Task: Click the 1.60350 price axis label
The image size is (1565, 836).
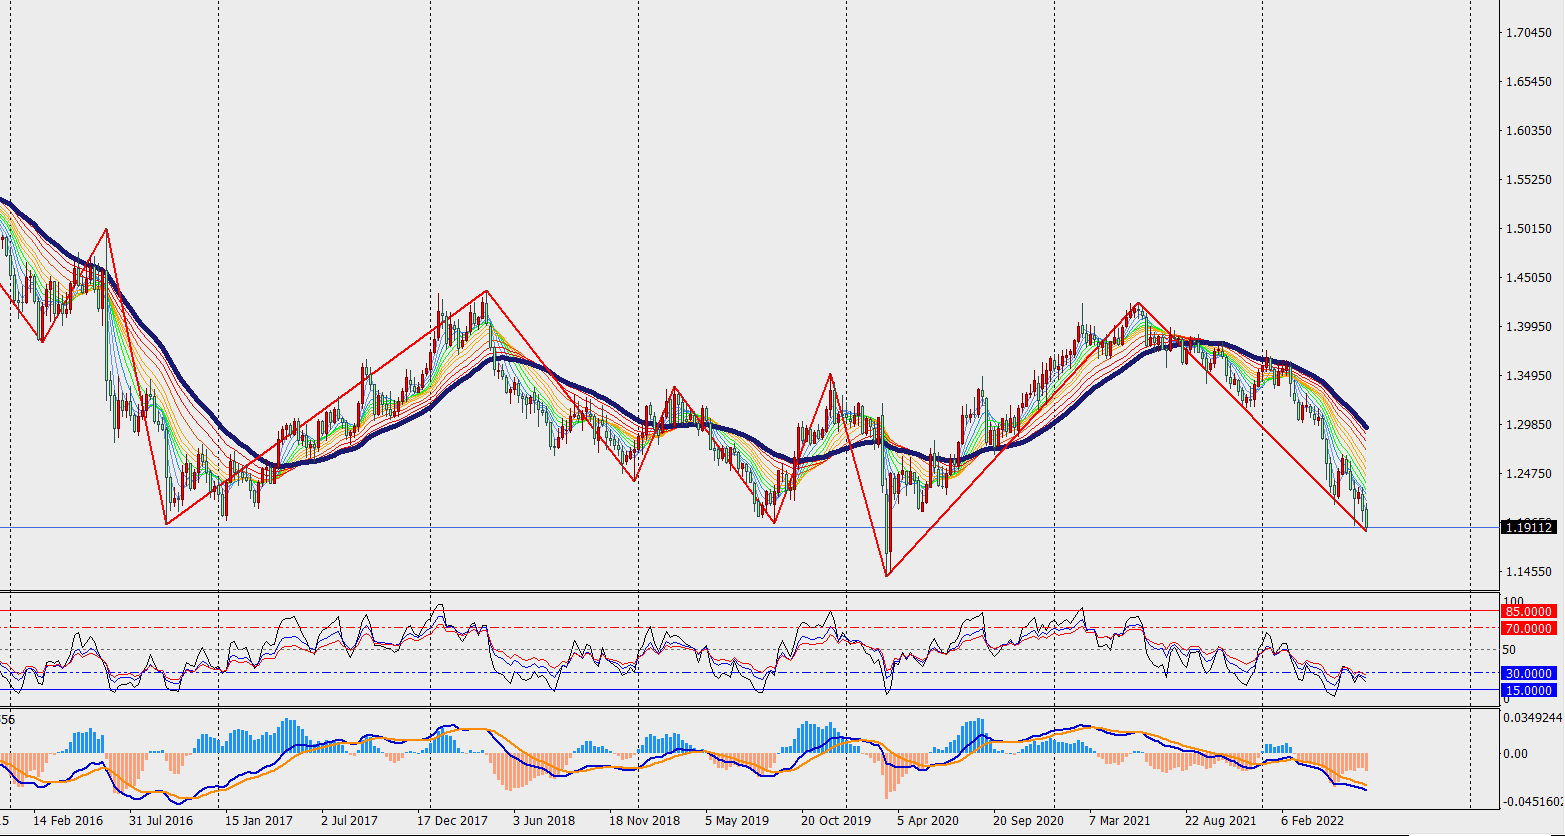Action: (x=1529, y=131)
